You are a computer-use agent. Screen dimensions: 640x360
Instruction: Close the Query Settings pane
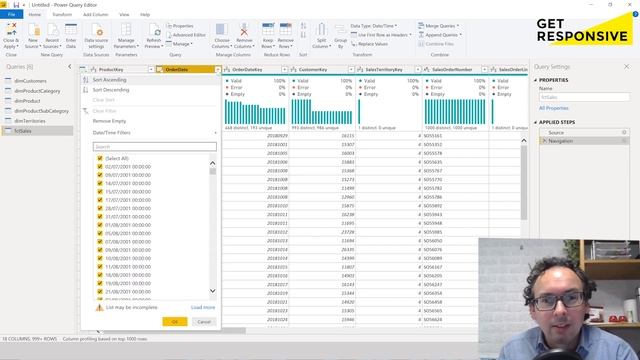627,67
